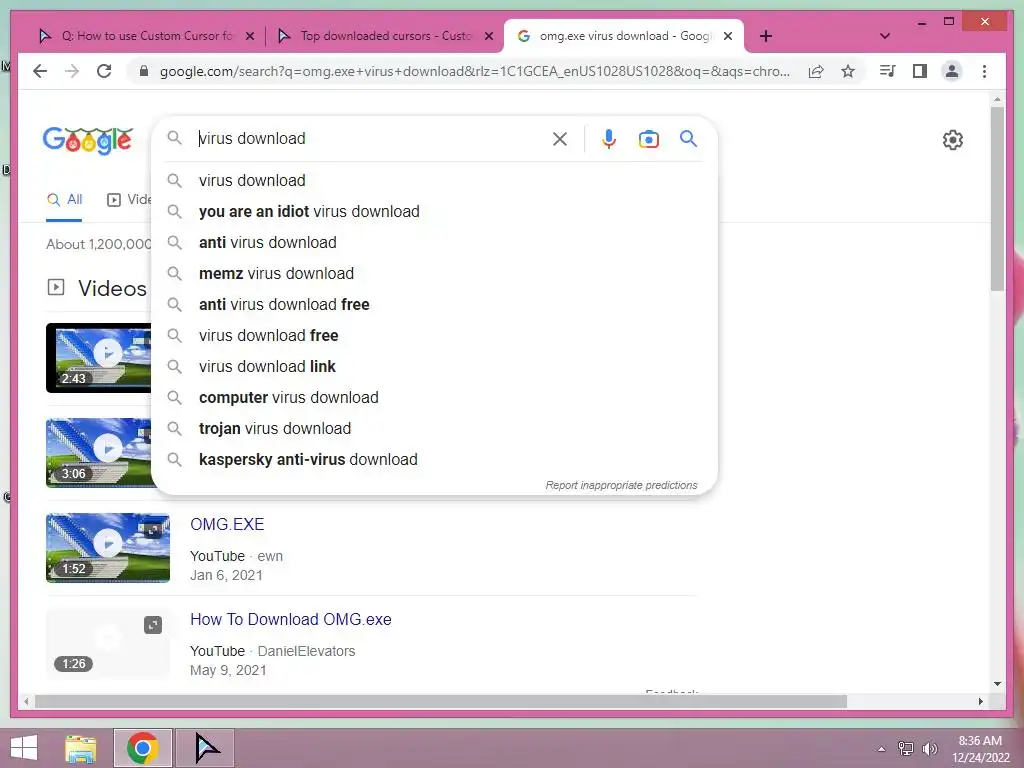Image resolution: width=1024 pixels, height=768 pixels.
Task: Click the scroll down arrow of page
Action: pos(997,684)
